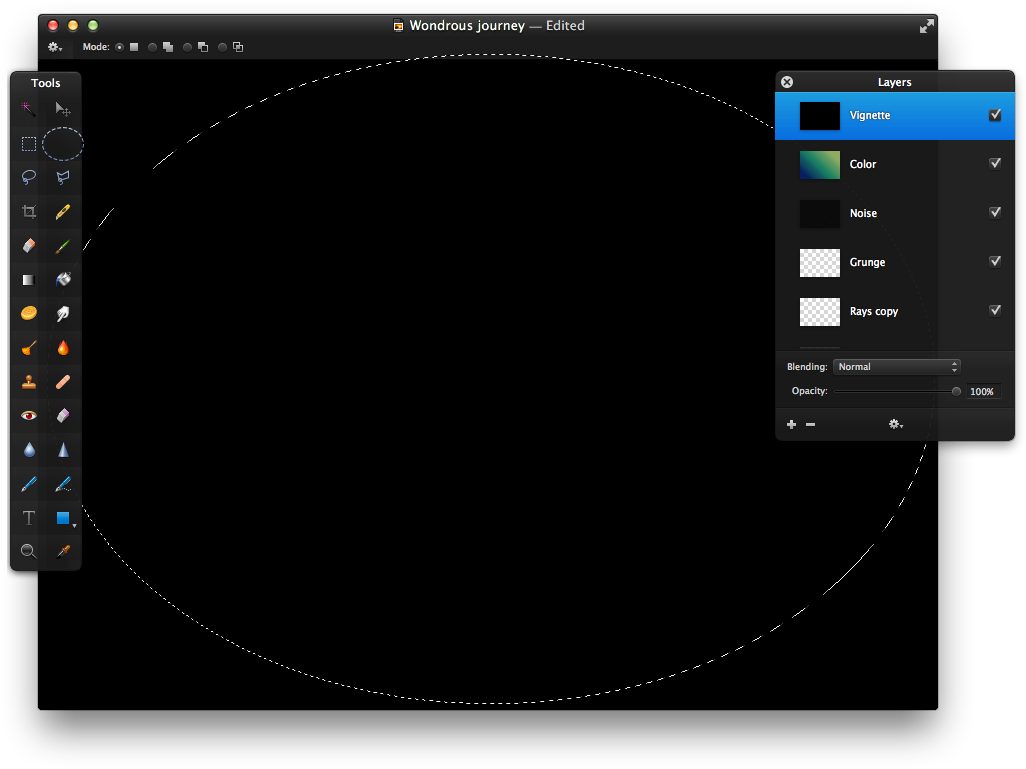
Task: Select the Type tool
Action: coord(28,517)
